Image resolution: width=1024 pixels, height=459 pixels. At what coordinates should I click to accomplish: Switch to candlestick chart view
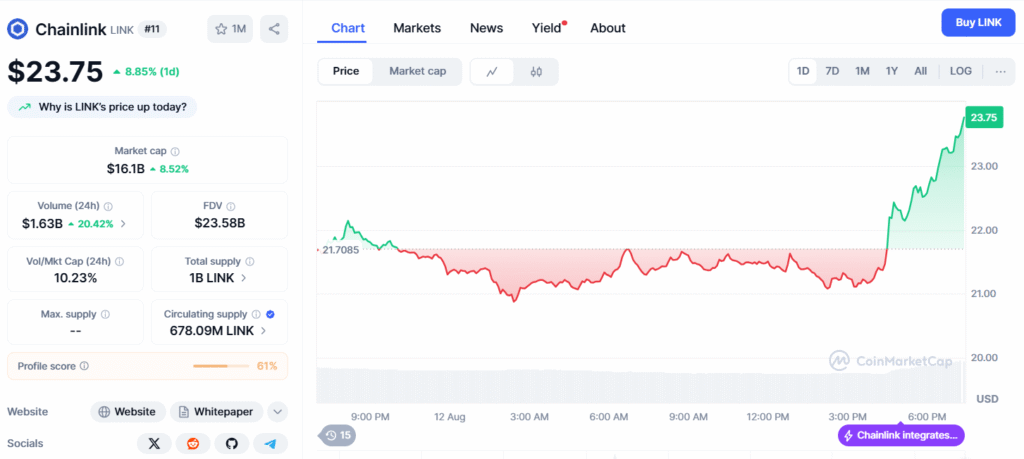[x=536, y=72]
